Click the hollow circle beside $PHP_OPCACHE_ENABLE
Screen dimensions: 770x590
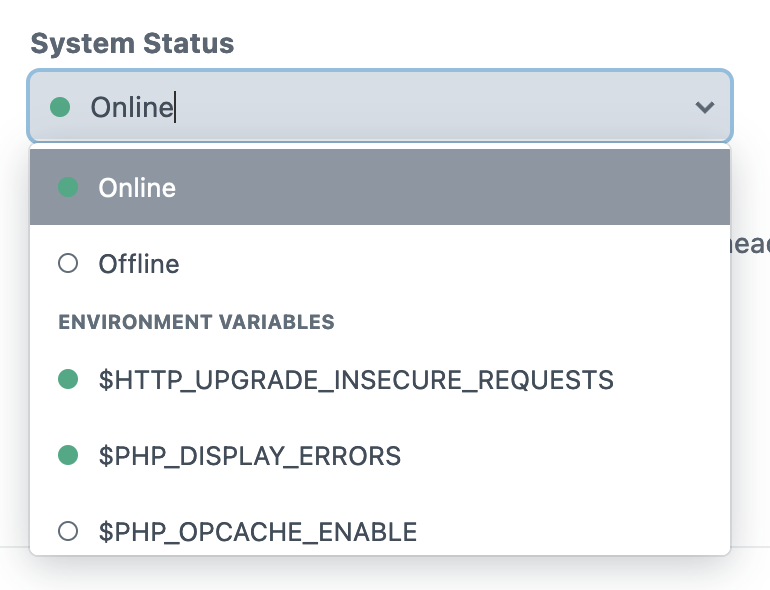click(x=68, y=531)
